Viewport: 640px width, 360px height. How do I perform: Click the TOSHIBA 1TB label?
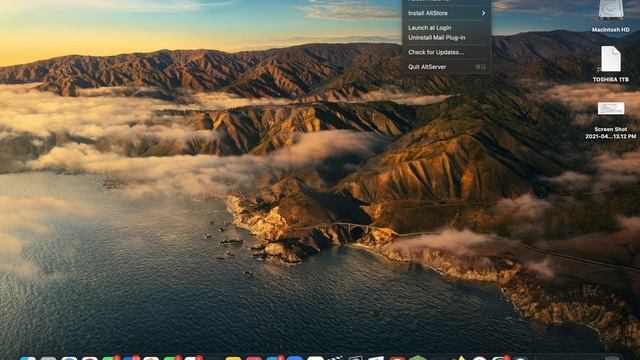click(611, 80)
